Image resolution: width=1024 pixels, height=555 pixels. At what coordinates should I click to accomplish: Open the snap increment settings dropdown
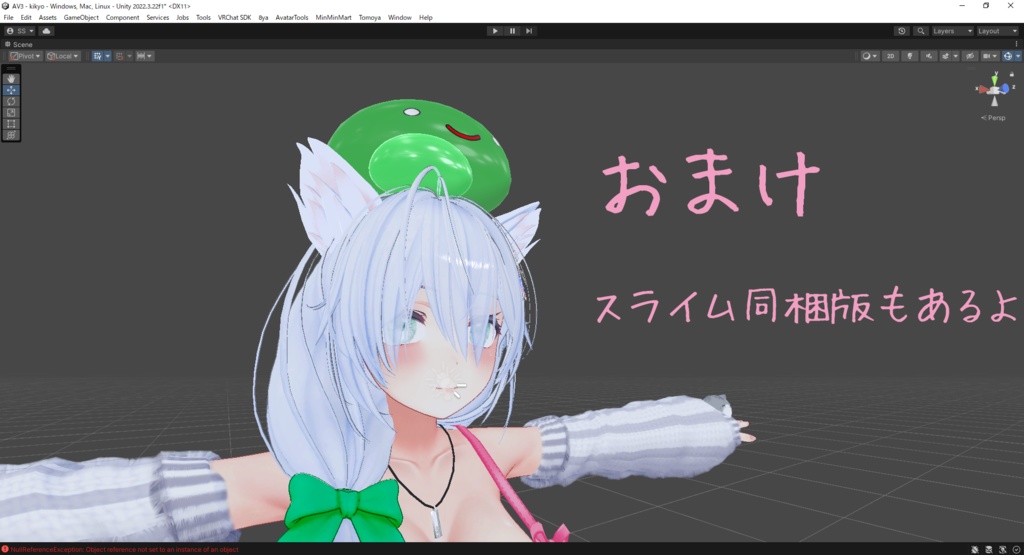tap(144, 56)
